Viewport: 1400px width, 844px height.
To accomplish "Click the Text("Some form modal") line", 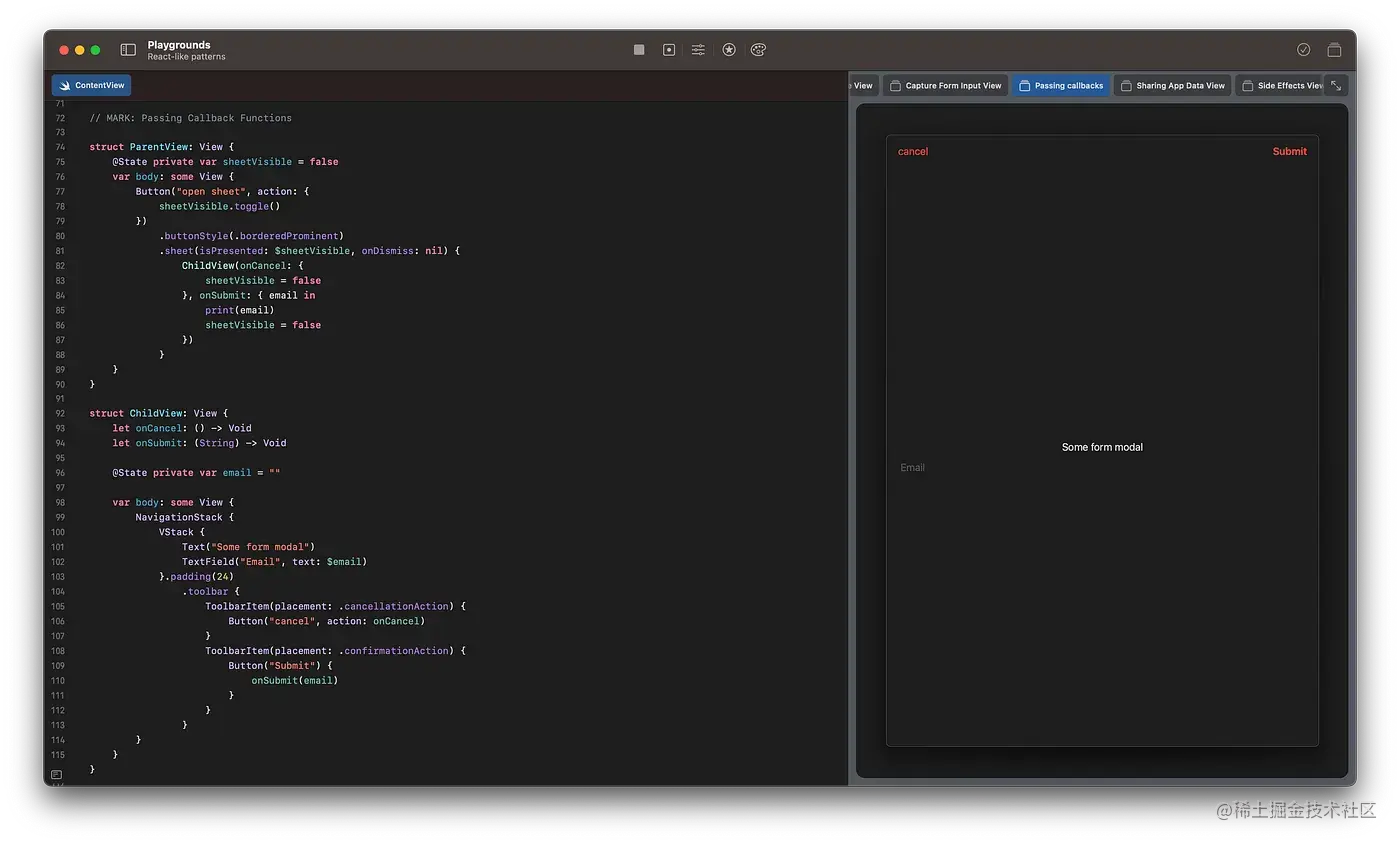I will point(248,547).
